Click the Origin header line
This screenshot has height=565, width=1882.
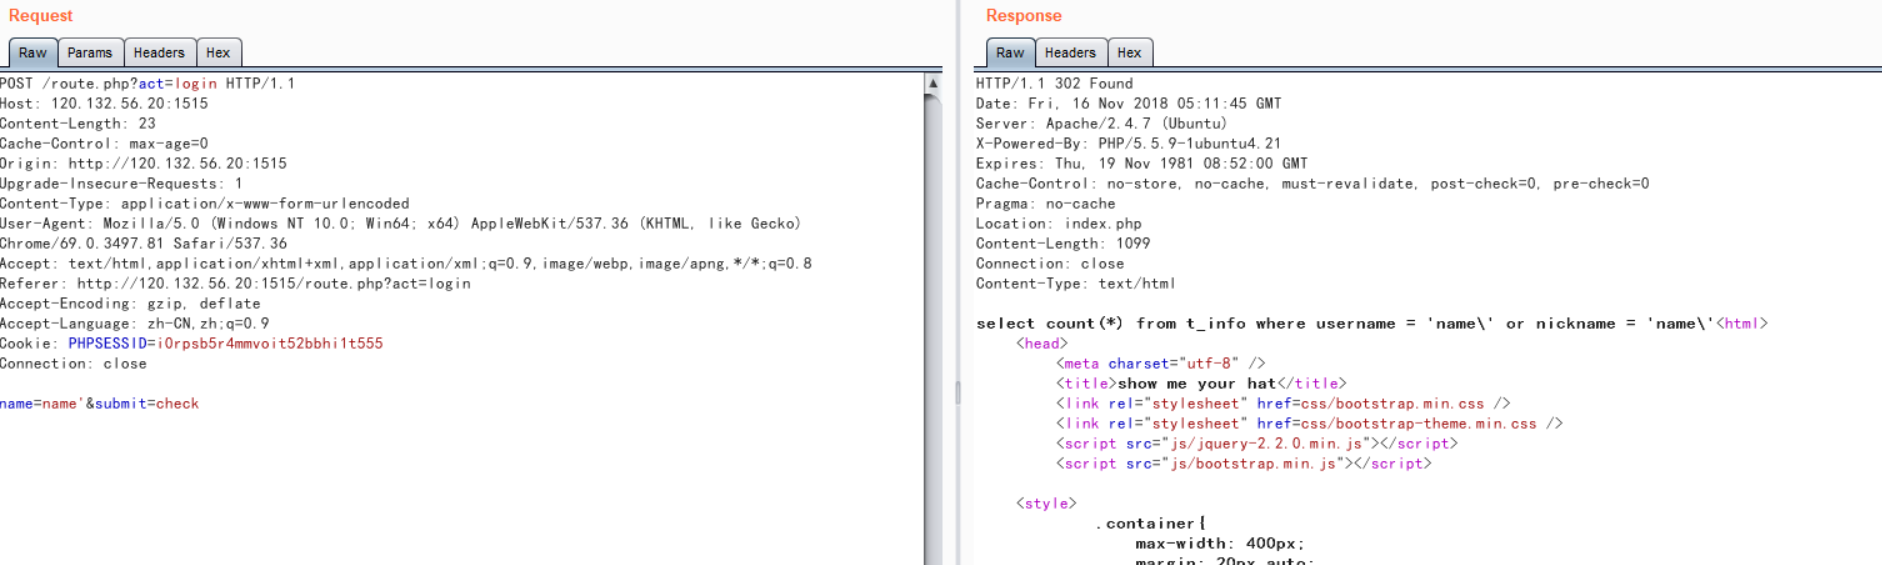coord(144,164)
